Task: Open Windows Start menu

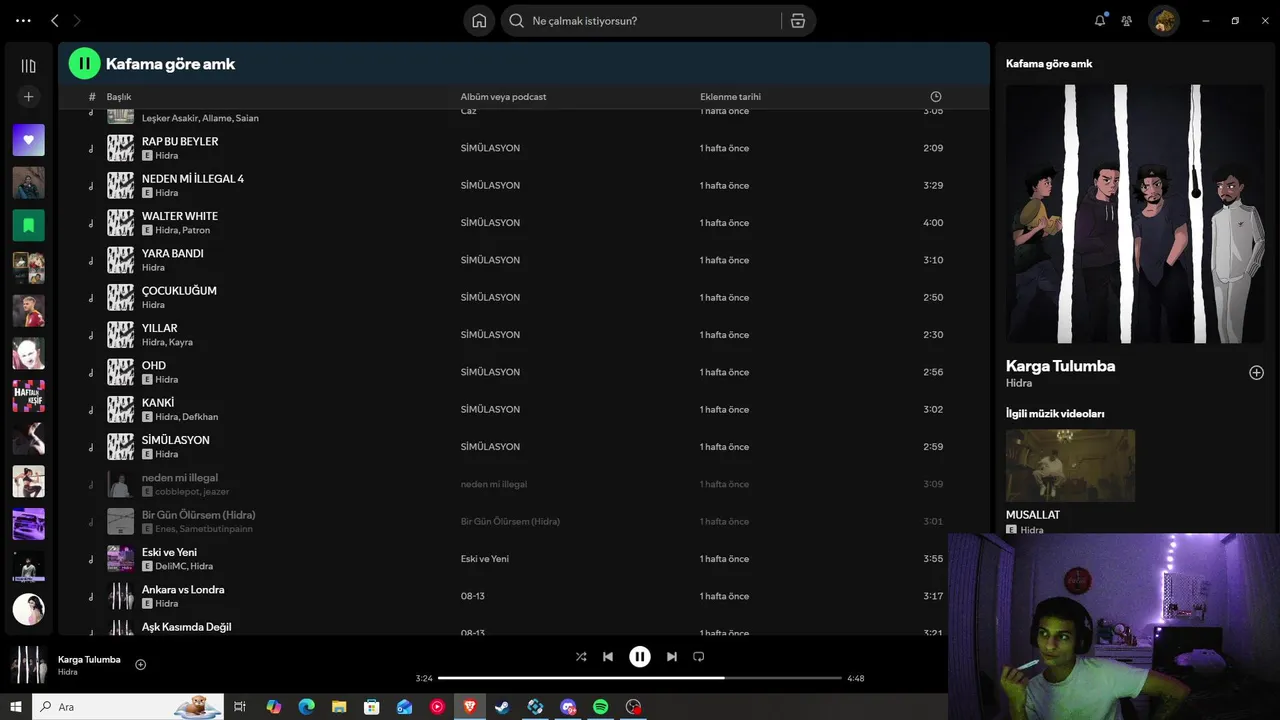Action: tap(16, 707)
